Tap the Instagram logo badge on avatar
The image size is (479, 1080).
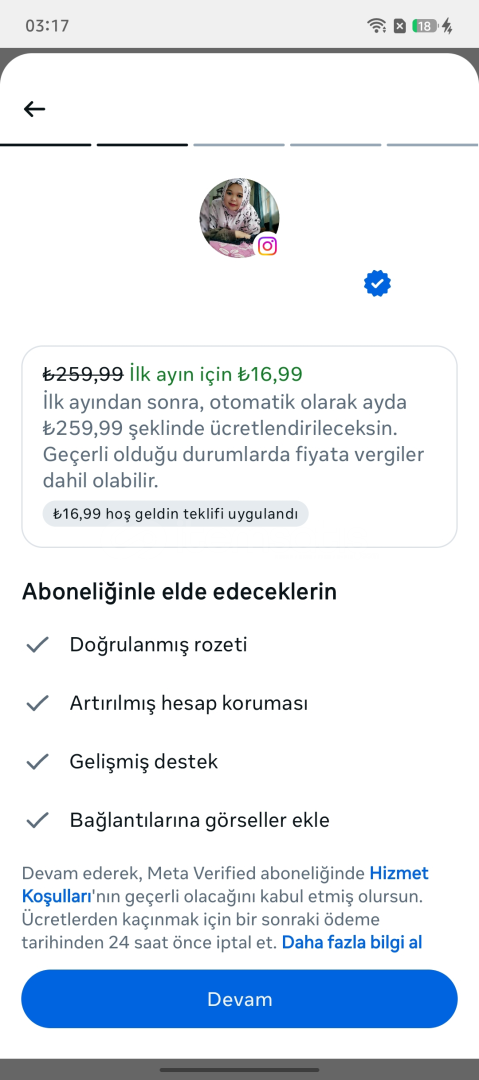tap(267, 246)
